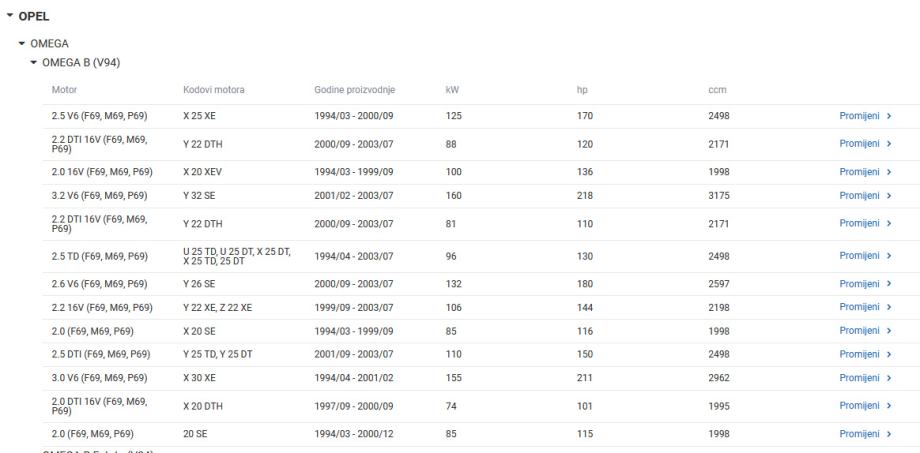Click the 218 hp value
Screen dimensions: 920x453
585,195
